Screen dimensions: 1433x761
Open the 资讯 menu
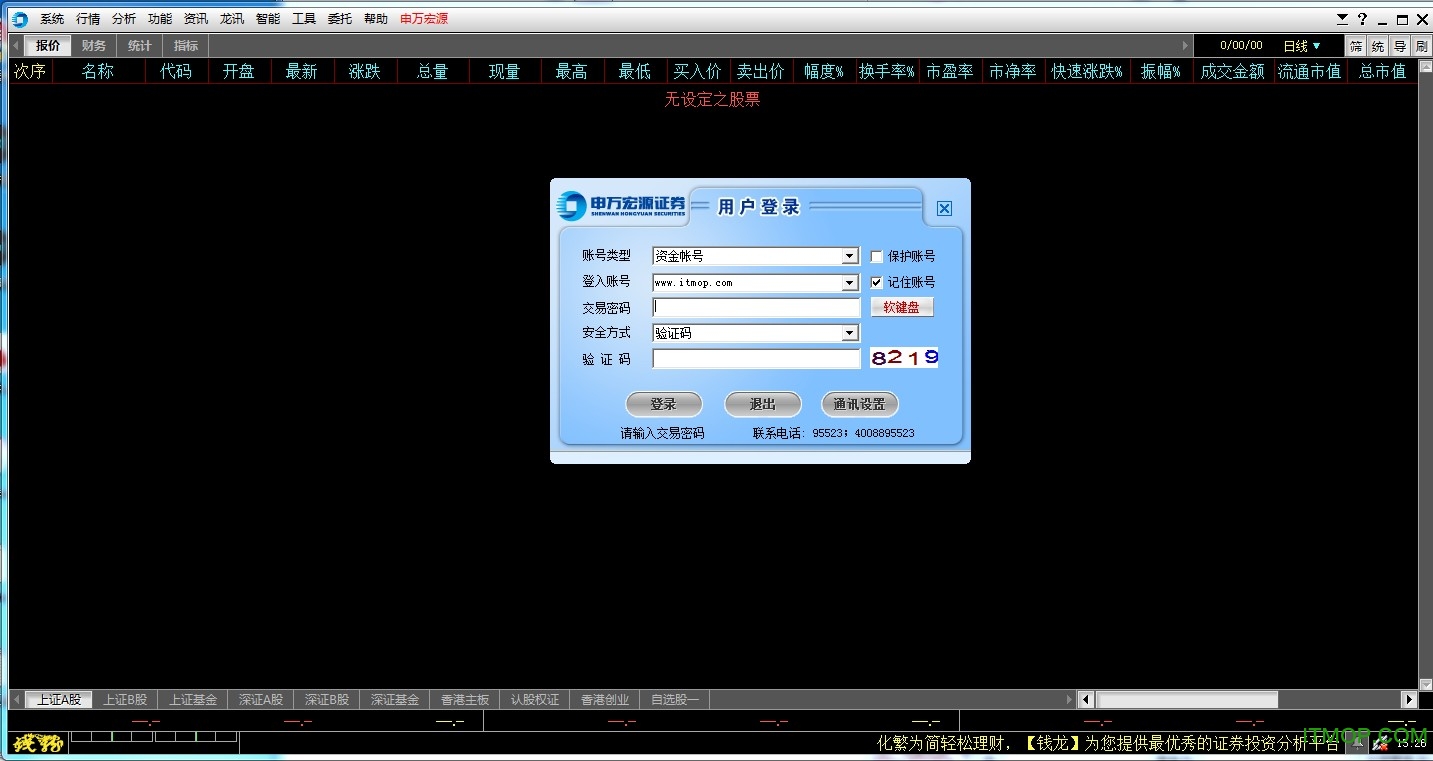coord(196,19)
